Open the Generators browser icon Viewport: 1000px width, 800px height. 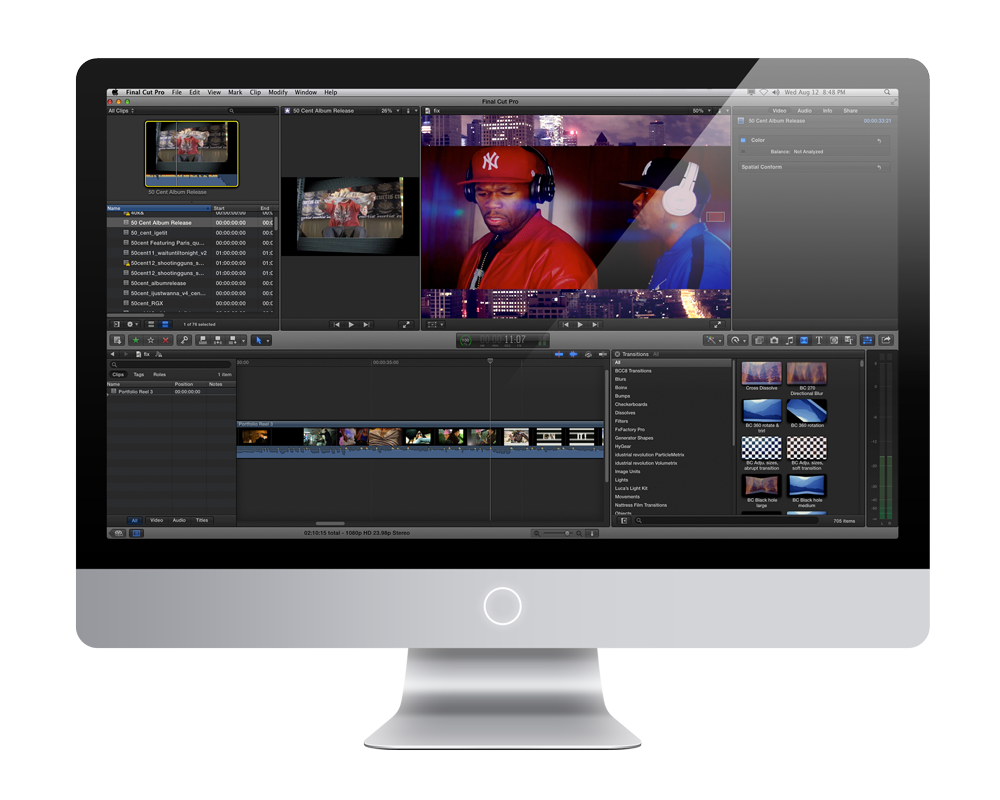point(834,341)
